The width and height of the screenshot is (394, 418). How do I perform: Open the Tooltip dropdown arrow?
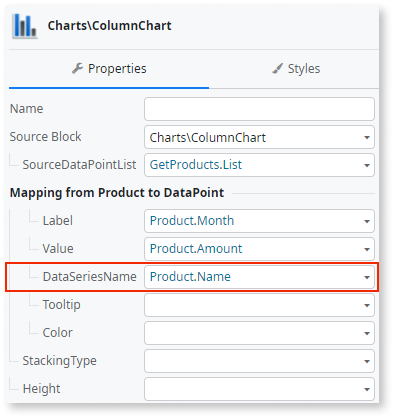(367, 305)
